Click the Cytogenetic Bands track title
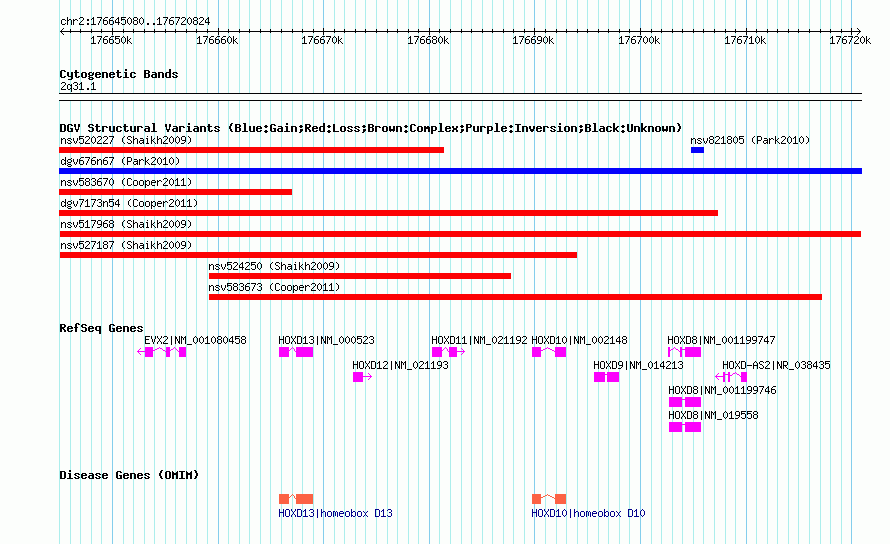The width and height of the screenshot is (890, 544). click(x=119, y=74)
